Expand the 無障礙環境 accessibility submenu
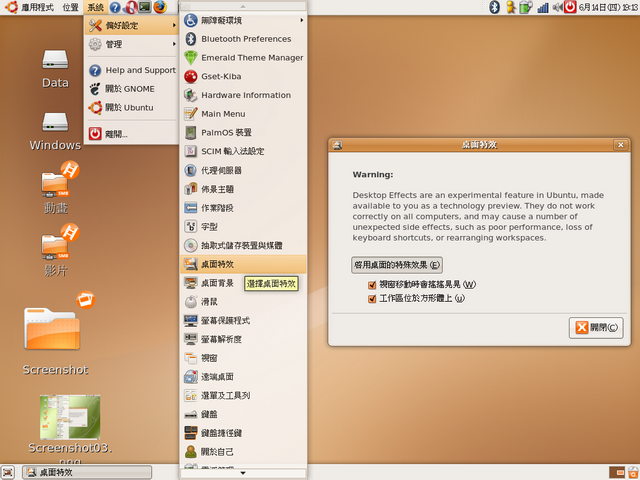The width and height of the screenshot is (640, 480). [x=243, y=20]
